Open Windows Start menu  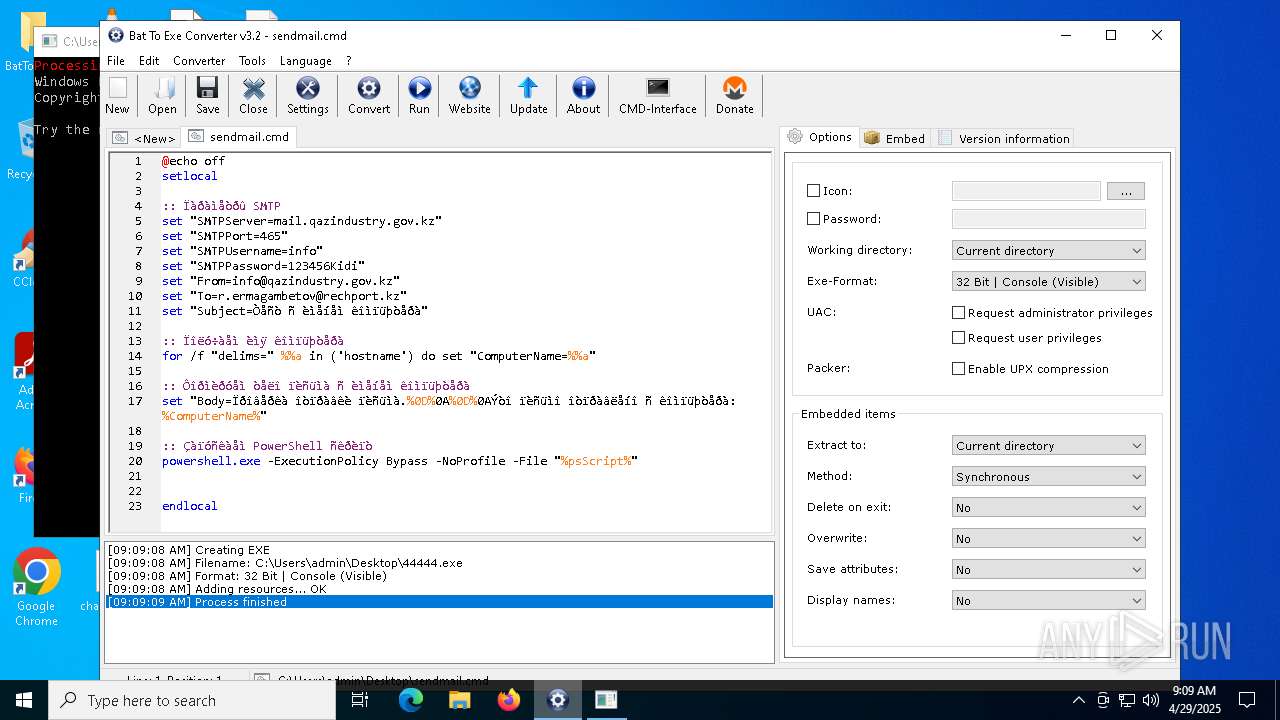pos(24,700)
